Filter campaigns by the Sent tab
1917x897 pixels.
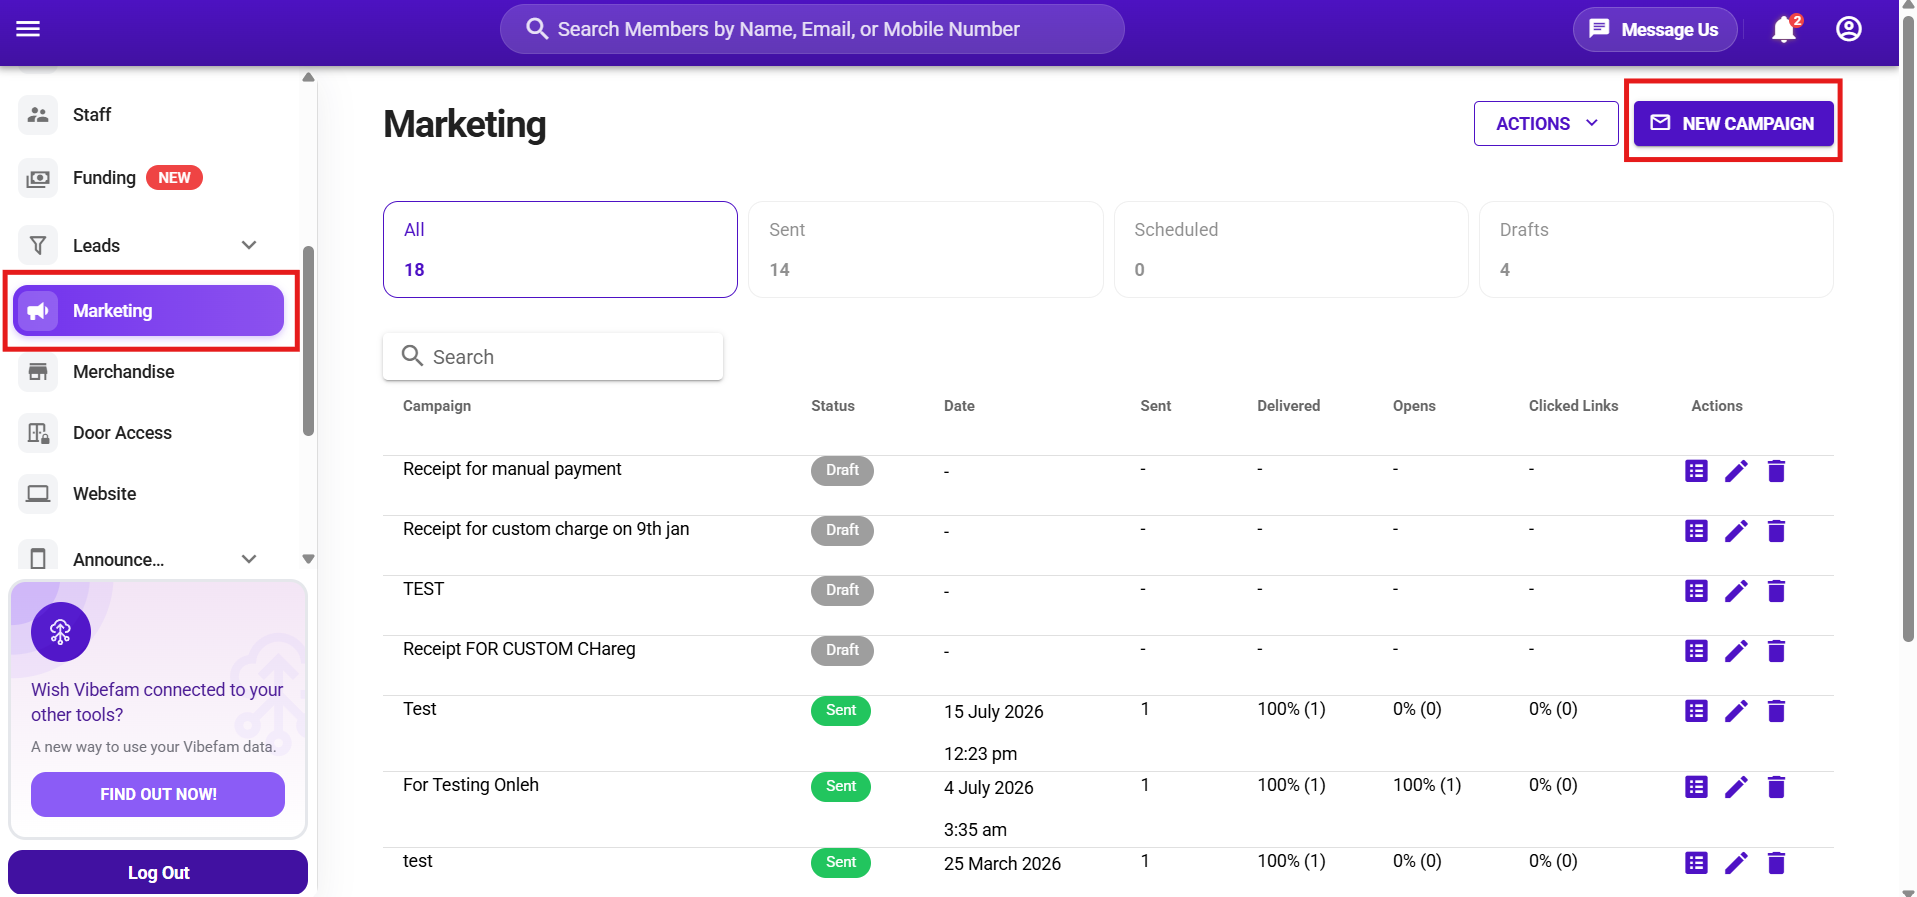(x=925, y=249)
